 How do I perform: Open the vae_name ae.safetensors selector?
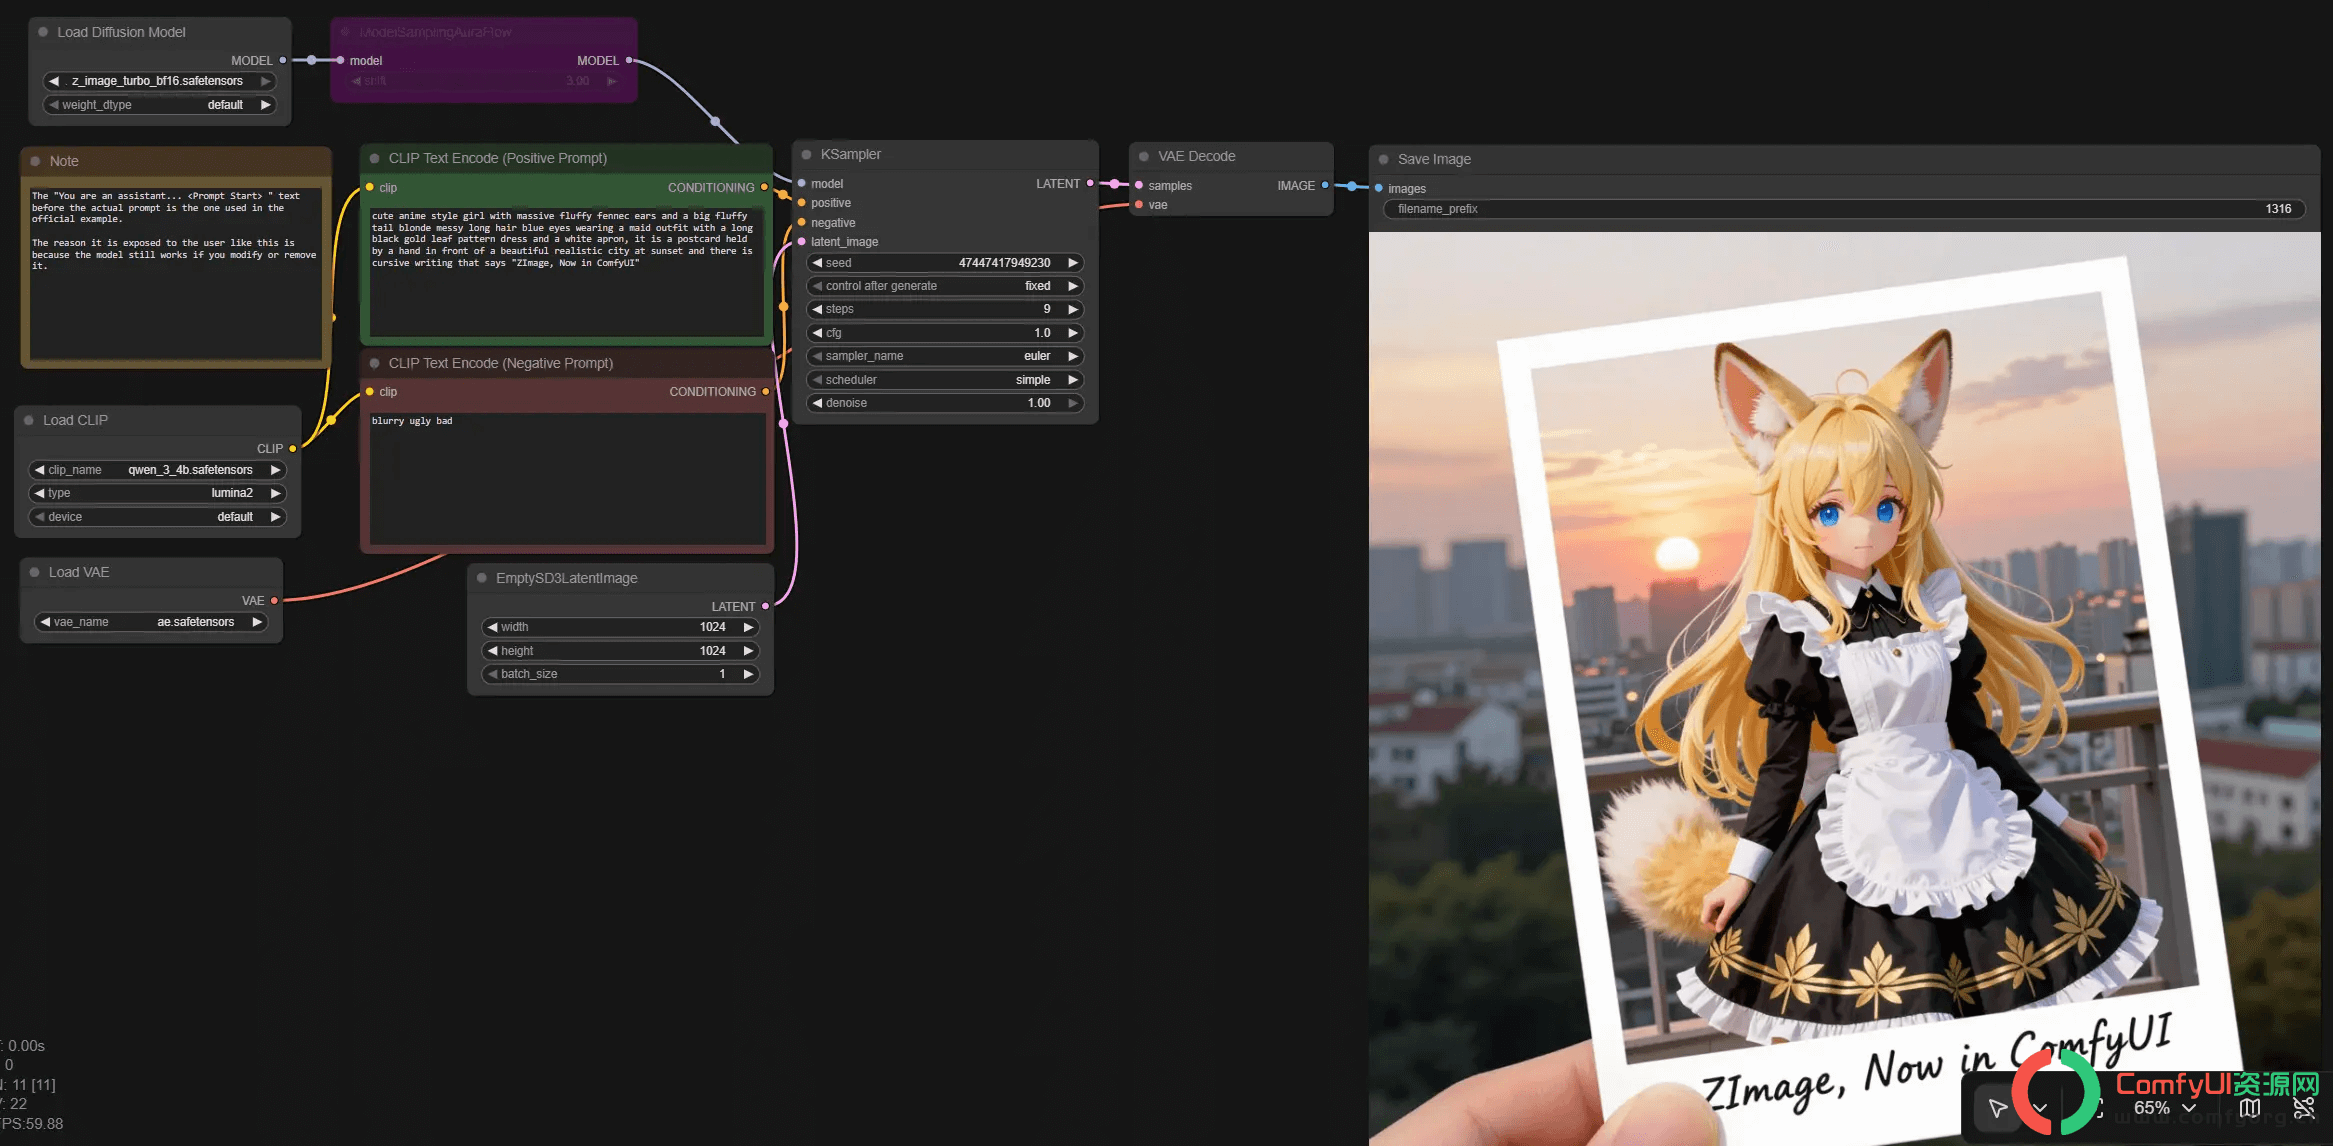coord(151,622)
